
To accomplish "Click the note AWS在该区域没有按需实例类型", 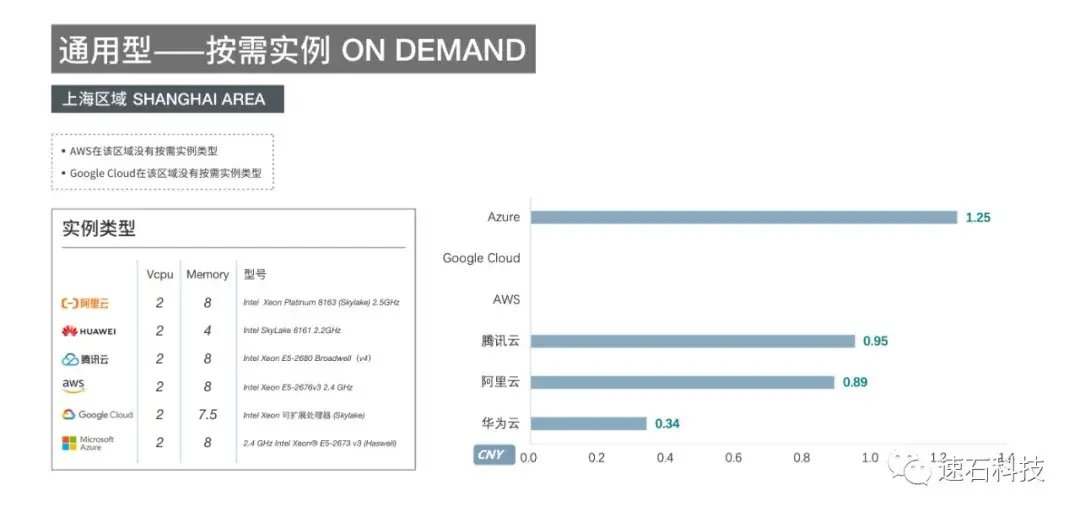I will click(x=143, y=151).
